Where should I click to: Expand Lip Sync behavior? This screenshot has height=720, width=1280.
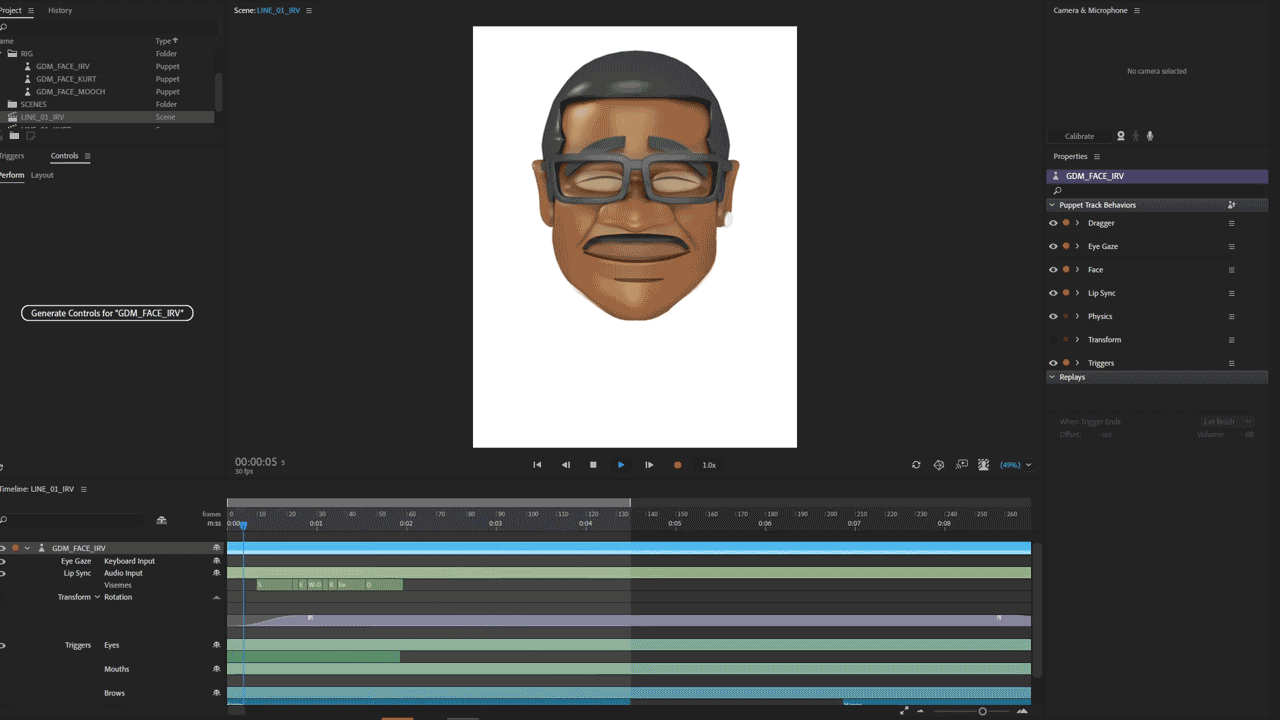coord(1077,293)
